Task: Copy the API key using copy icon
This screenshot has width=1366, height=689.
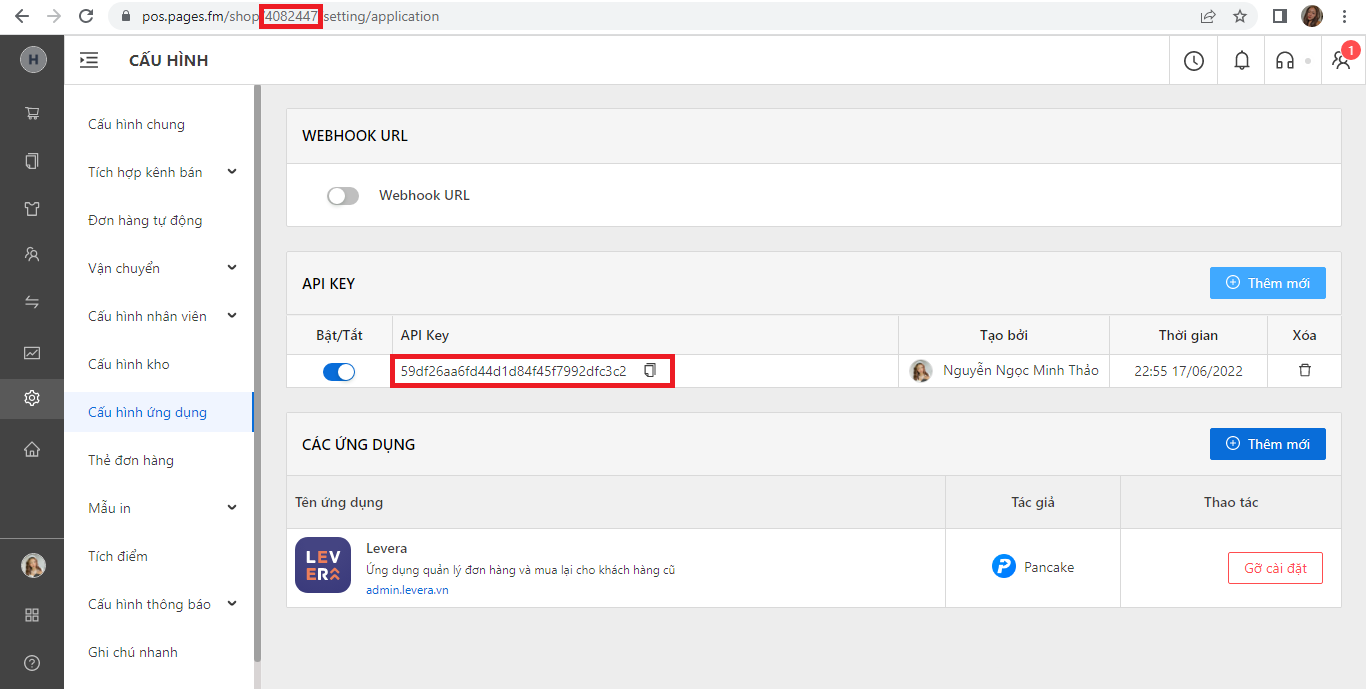Action: 650,370
